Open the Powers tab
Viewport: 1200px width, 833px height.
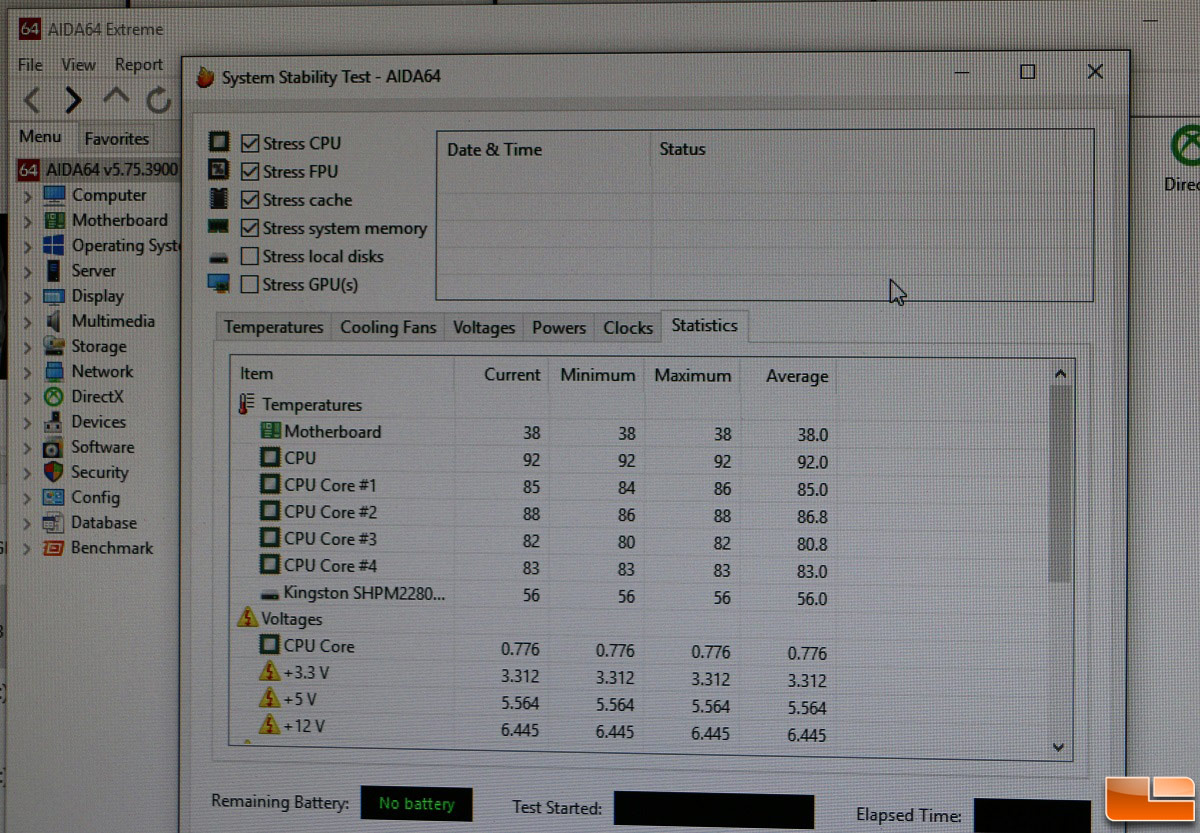[559, 327]
